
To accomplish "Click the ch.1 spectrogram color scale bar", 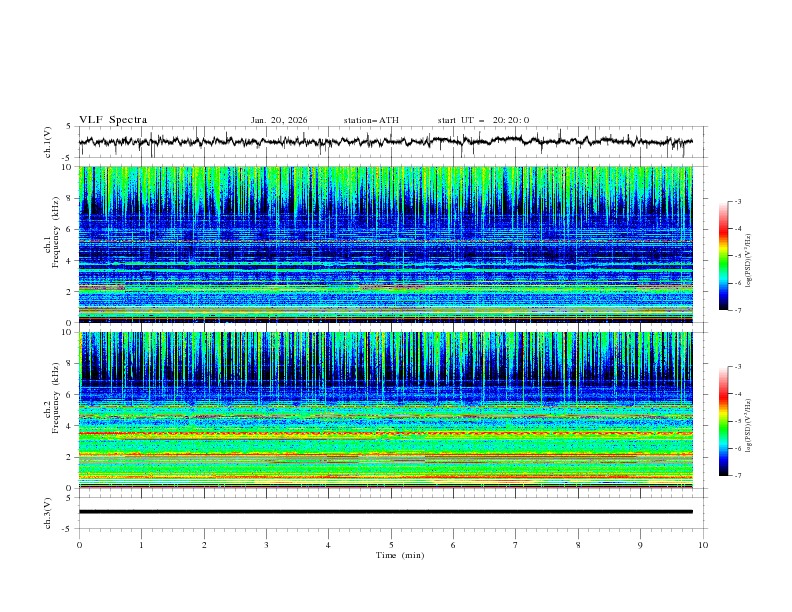I will click(723, 256).
